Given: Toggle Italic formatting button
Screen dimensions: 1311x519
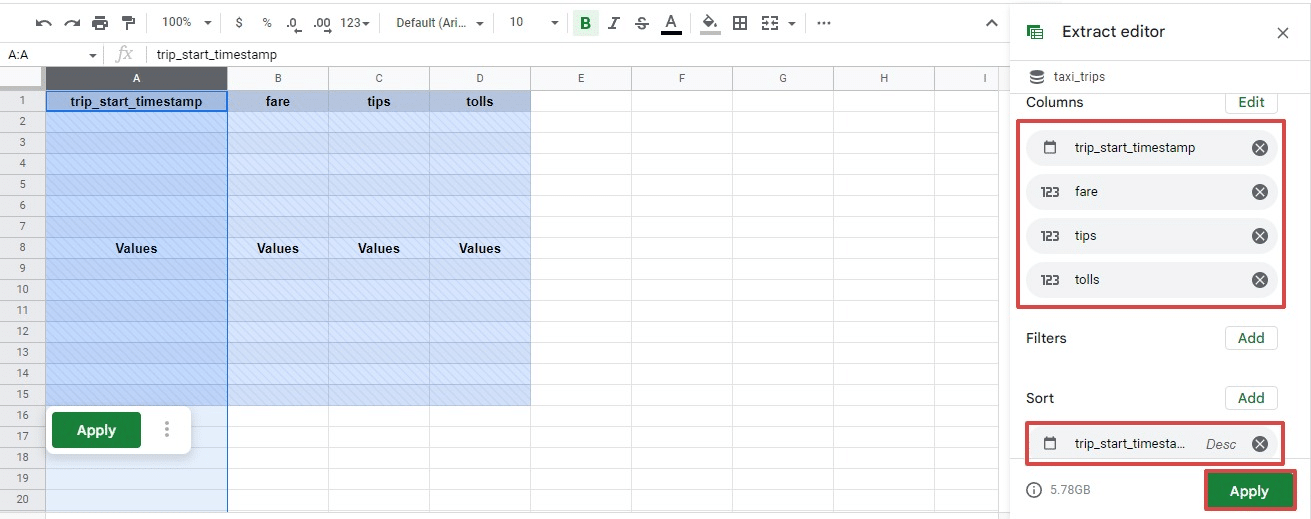Looking at the screenshot, I should [x=613, y=22].
